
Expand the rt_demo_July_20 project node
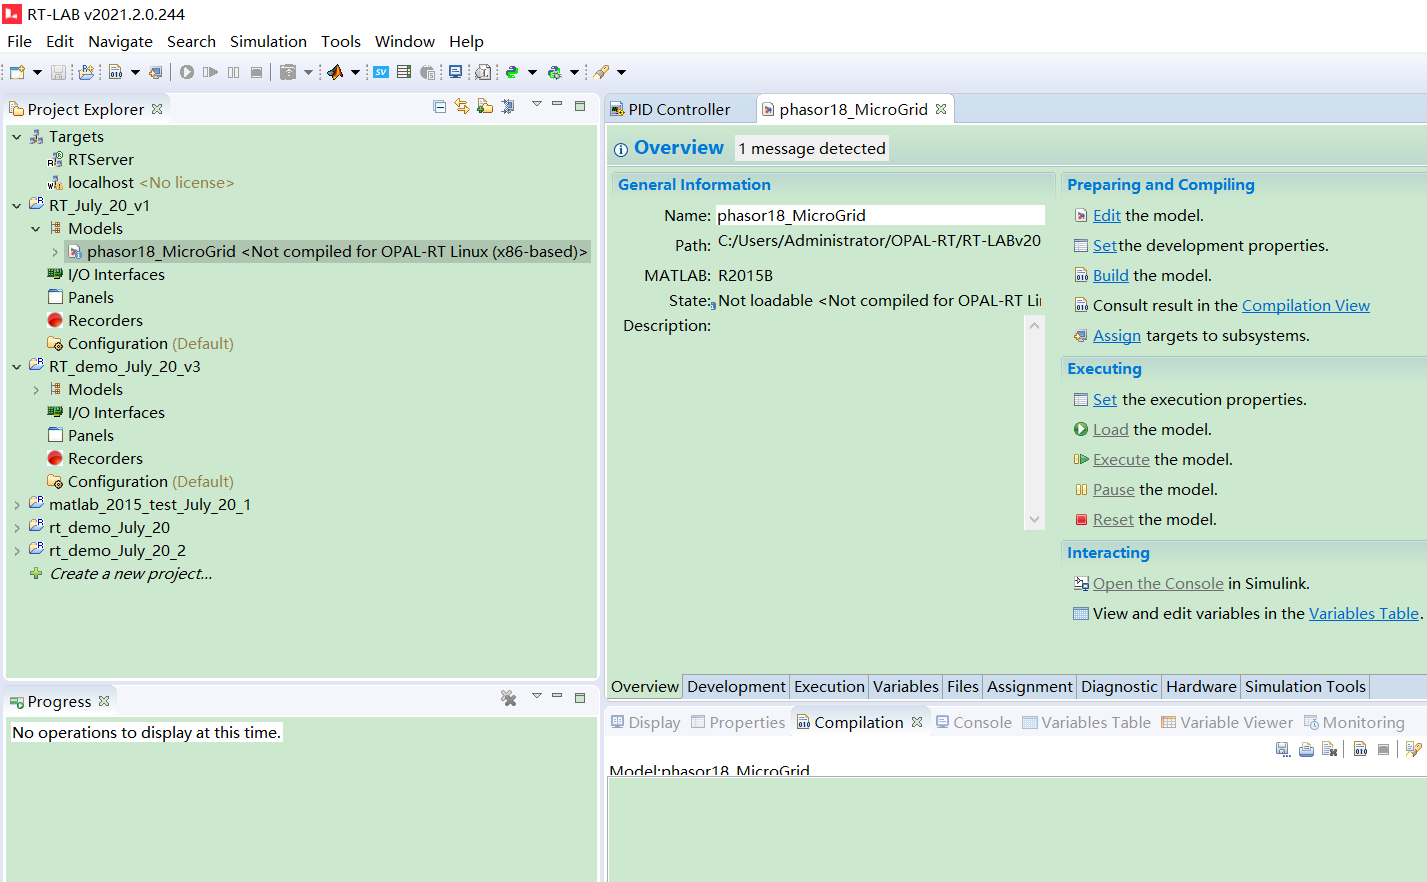[17, 527]
